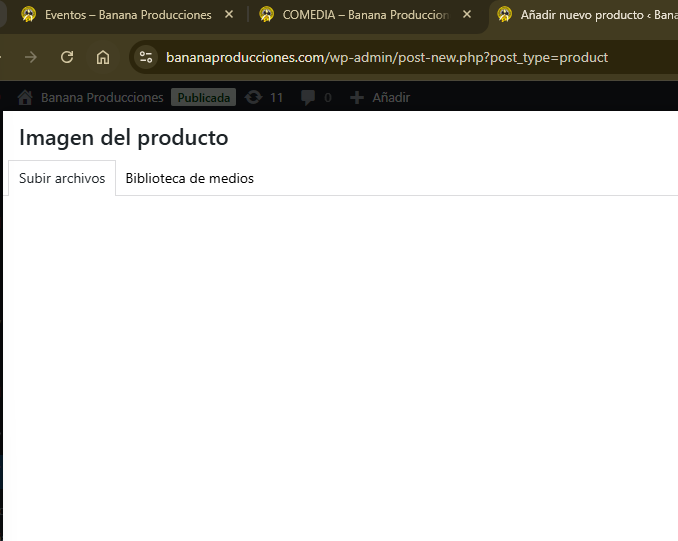Select the Añadir nuevo producto browser tab
The image size is (678, 541).
click(586, 15)
